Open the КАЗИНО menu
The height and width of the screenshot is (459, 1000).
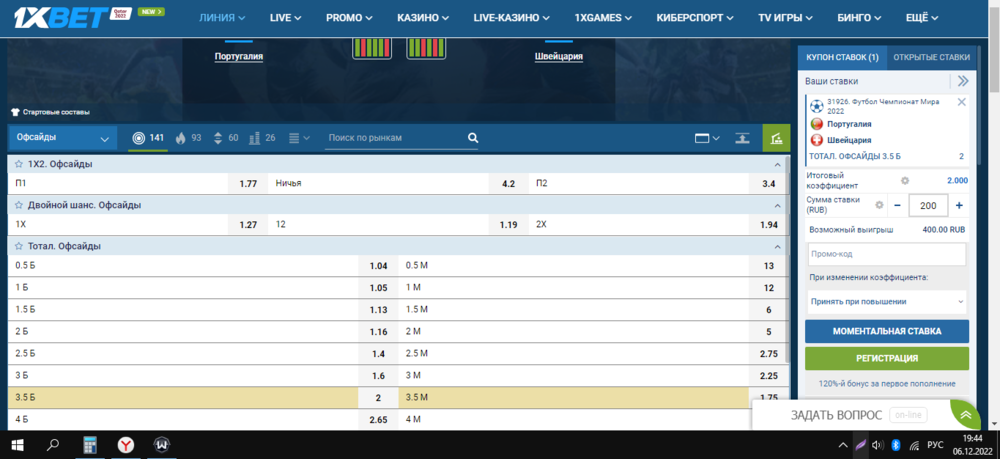click(x=423, y=18)
